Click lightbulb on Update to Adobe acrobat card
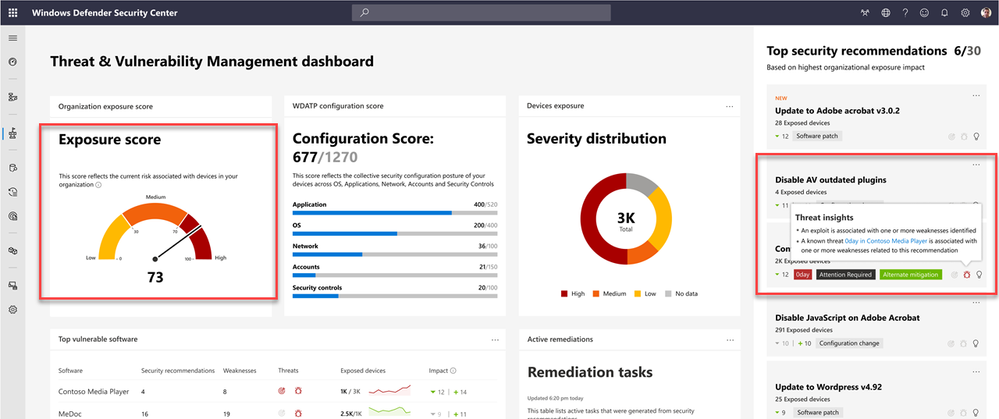 click(x=977, y=136)
